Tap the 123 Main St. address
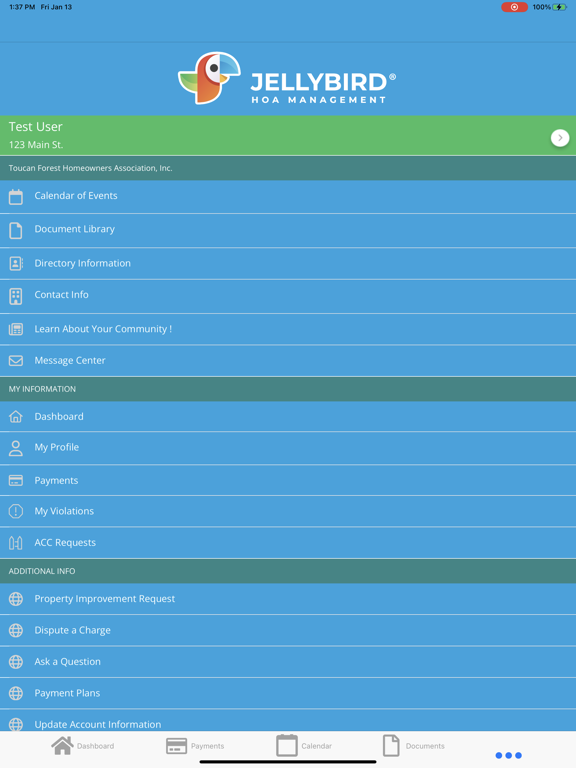This screenshot has width=576, height=768. click(36, 144)
